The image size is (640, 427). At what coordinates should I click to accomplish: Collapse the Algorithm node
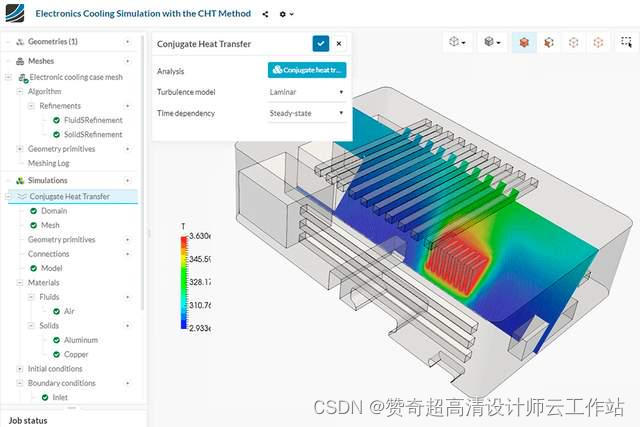coord(20,91)
